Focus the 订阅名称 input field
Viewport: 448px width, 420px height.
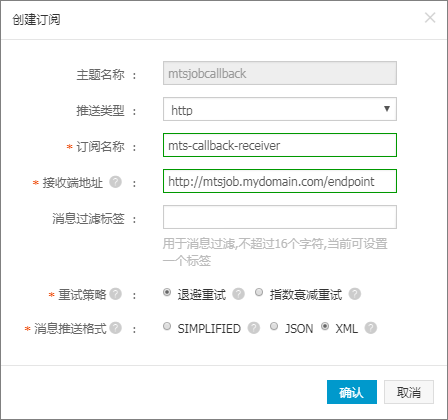pos(280,145)
